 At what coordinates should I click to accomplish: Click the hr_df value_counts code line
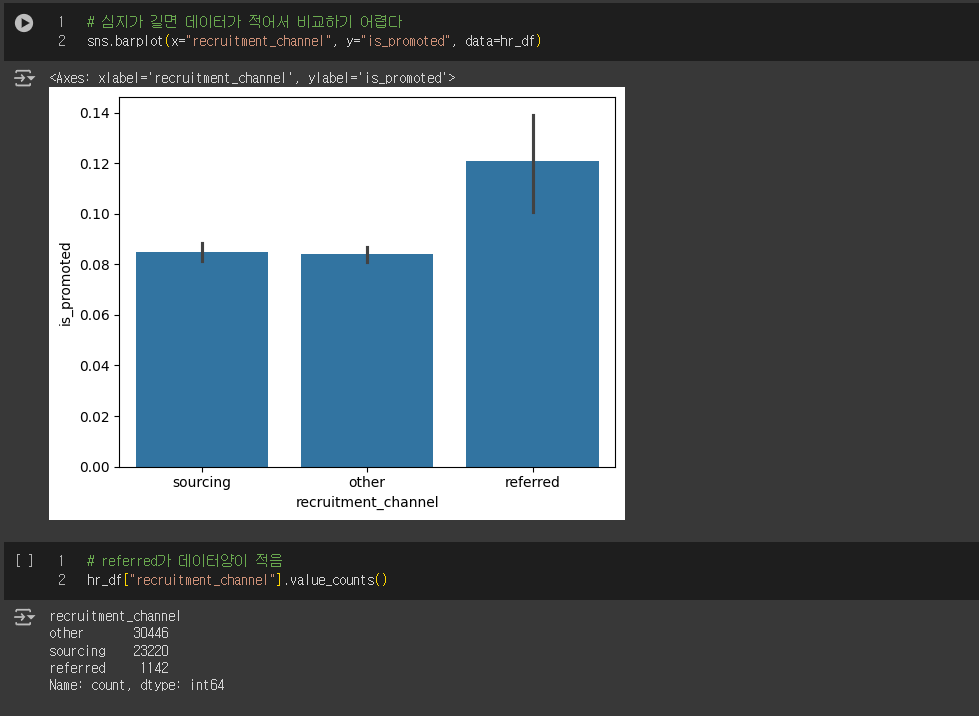pyautogui.click(x=237, y=581)
